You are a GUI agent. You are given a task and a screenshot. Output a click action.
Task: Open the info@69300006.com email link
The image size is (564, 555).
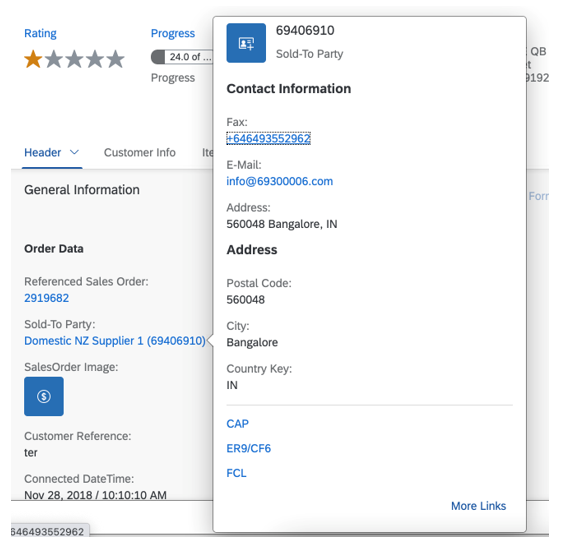click(279, 181)
